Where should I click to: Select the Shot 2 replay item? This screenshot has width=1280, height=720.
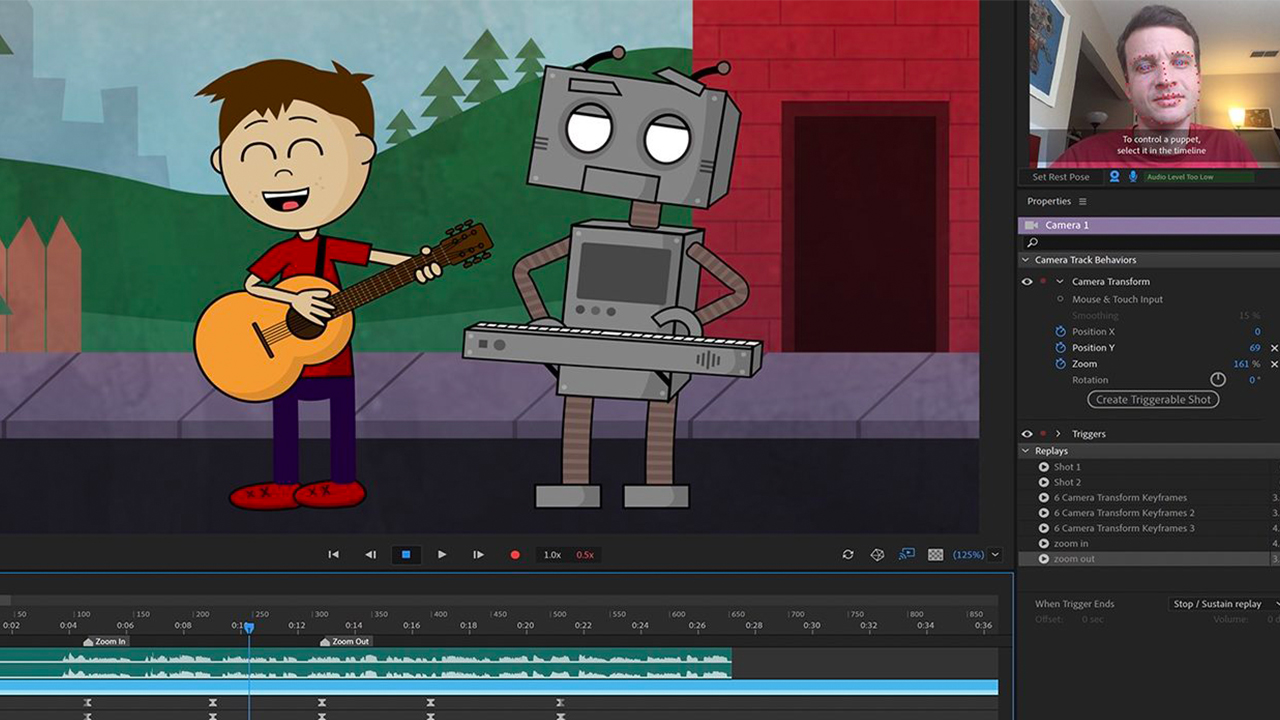(x=1067, y=482)
